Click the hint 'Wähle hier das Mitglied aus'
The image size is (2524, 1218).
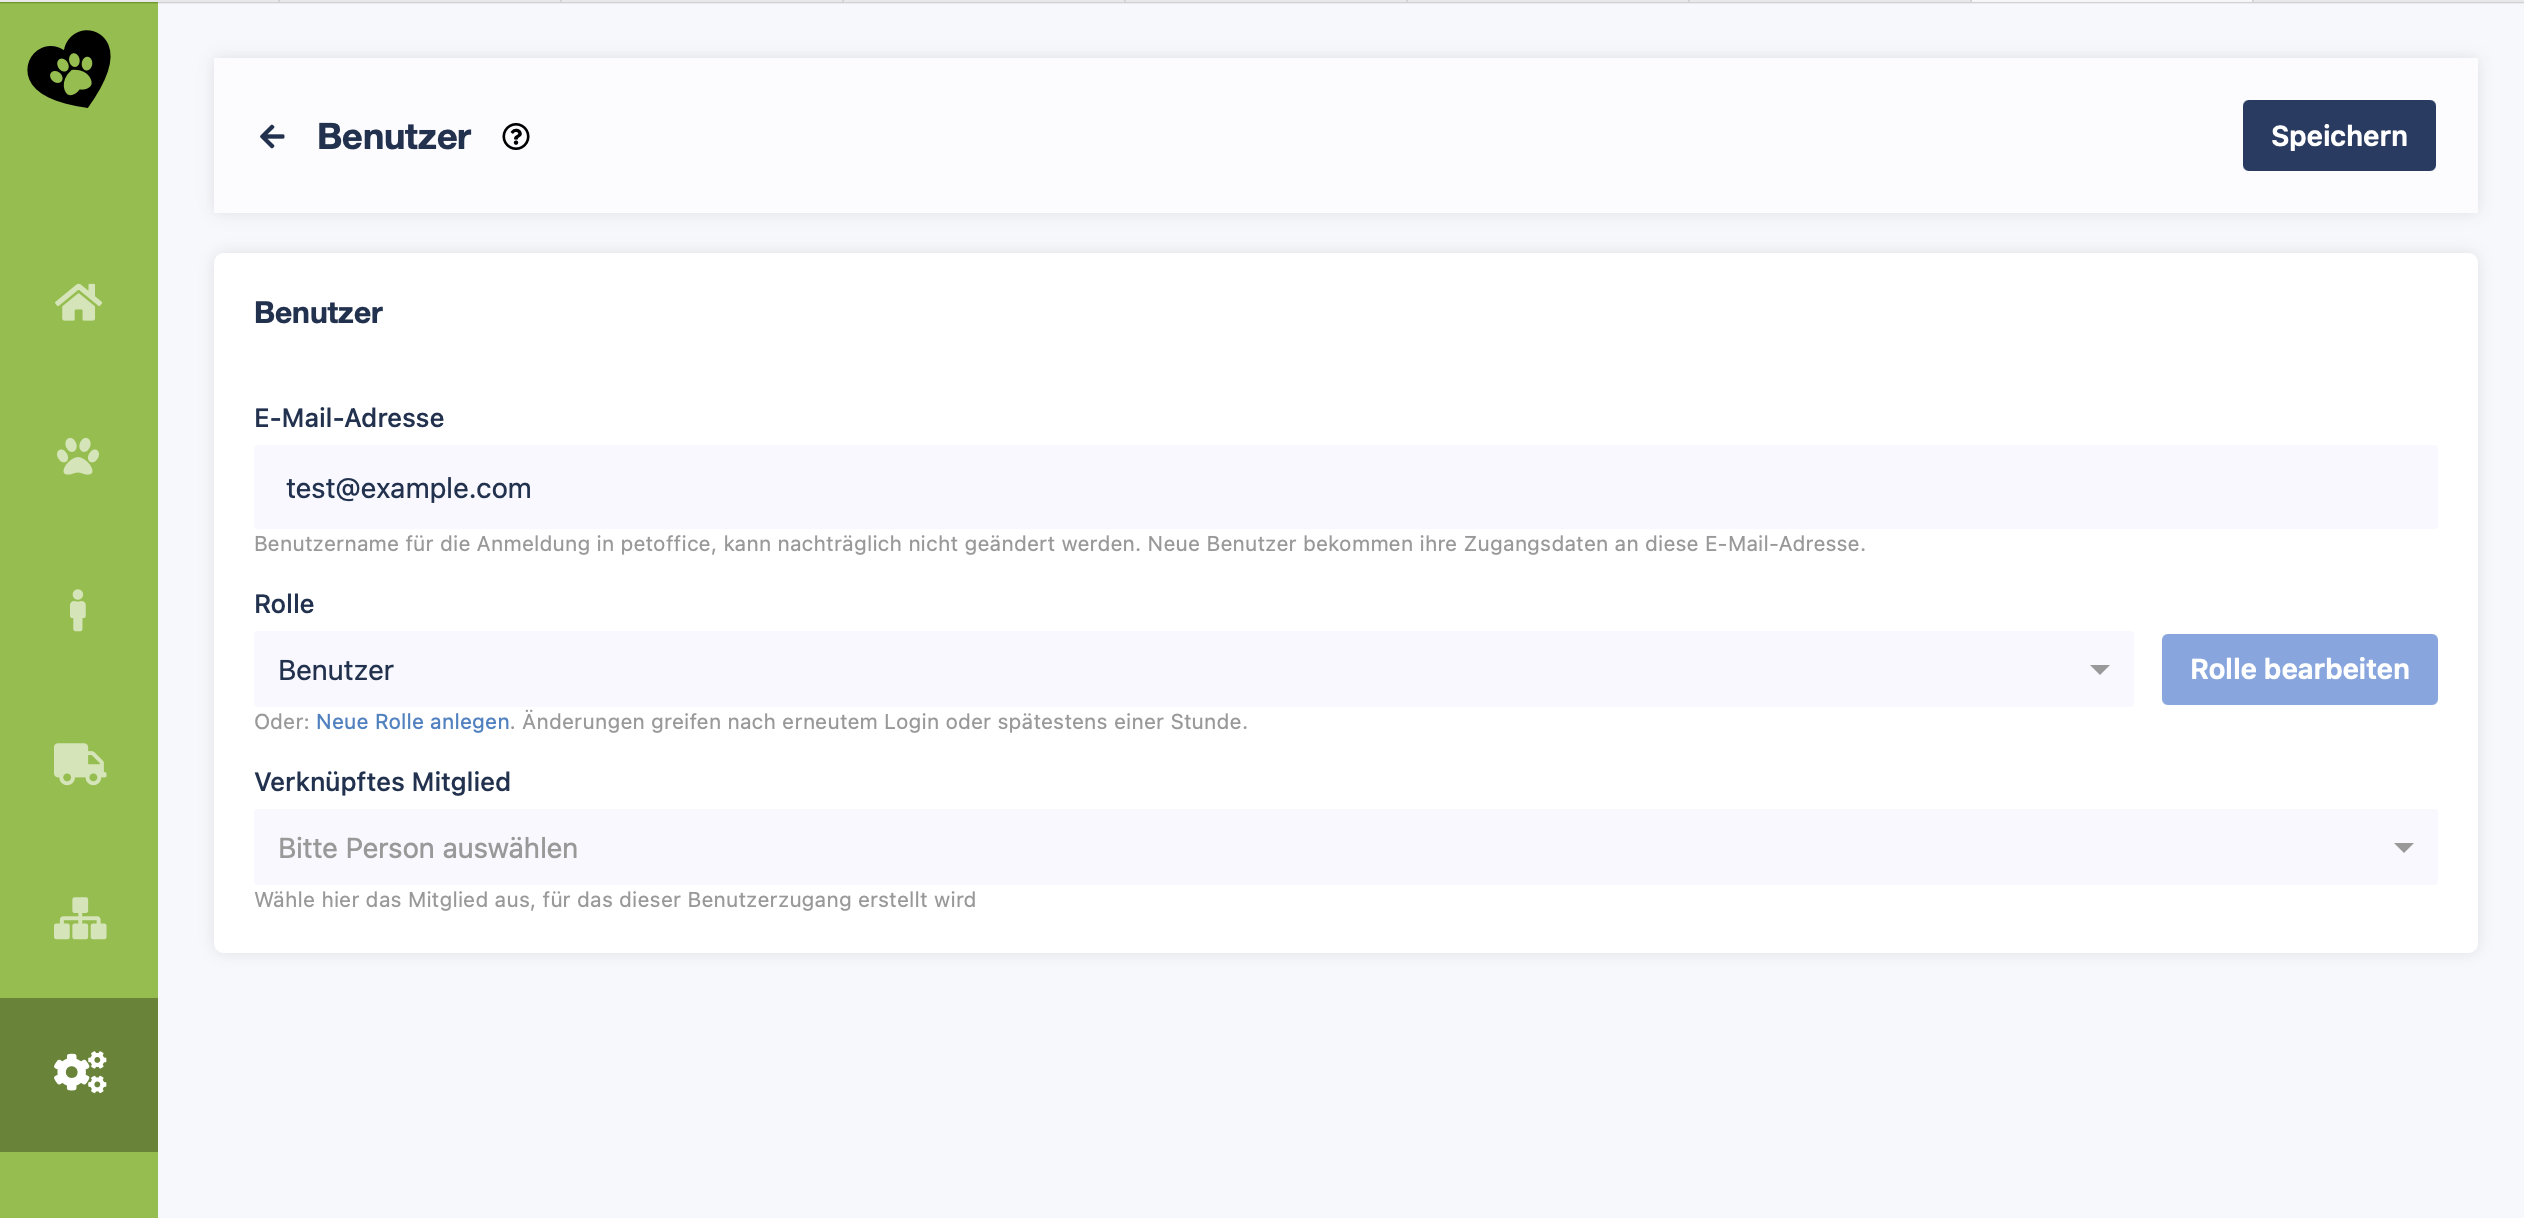[x=615, y=899]
